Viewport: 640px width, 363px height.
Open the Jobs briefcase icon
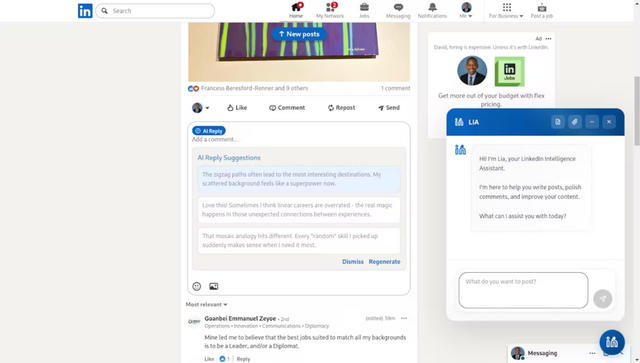click(x=364, y=7)
